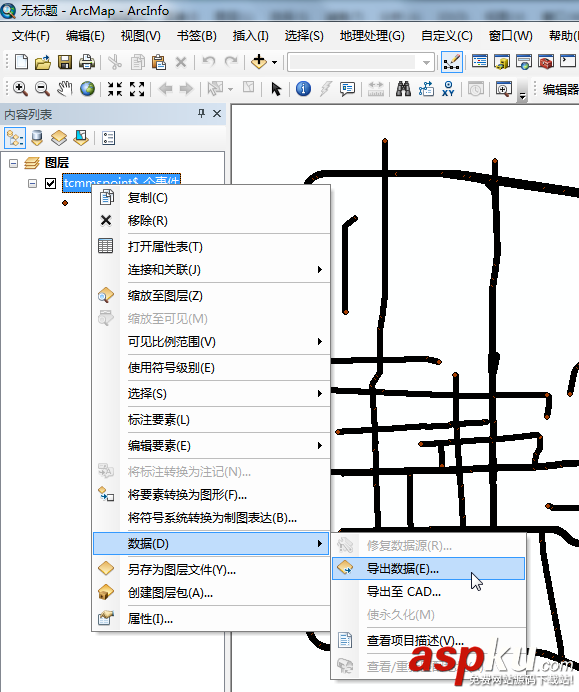
Task: Open the table of contents Options icon
Action: (x=108, y=138)
